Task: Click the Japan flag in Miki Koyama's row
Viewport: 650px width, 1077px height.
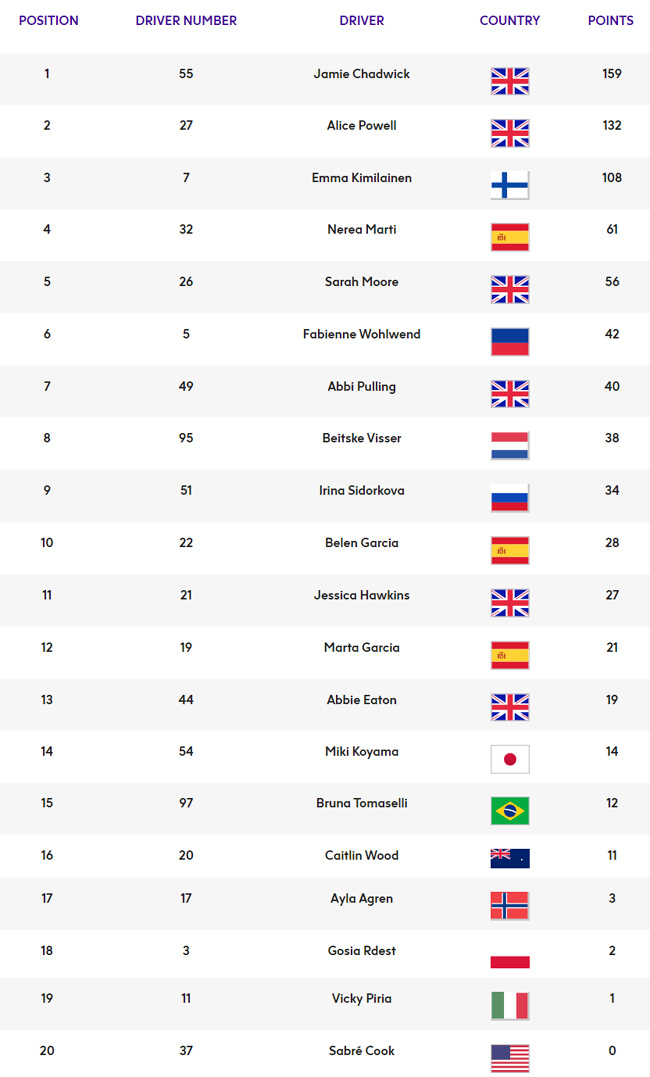Action: [510, 759]
